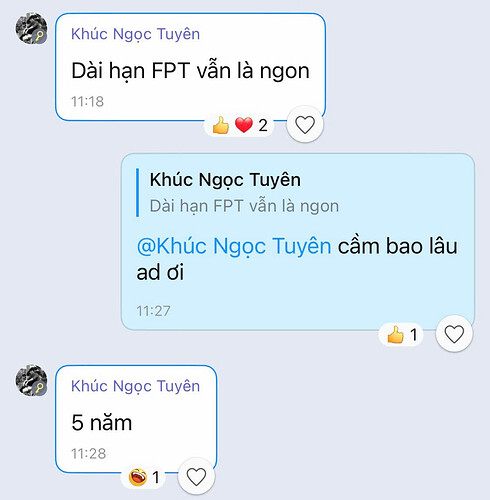490x500 pixels.
Task: Open avatar beside "5 năm" message
Action: pos(32,380)
